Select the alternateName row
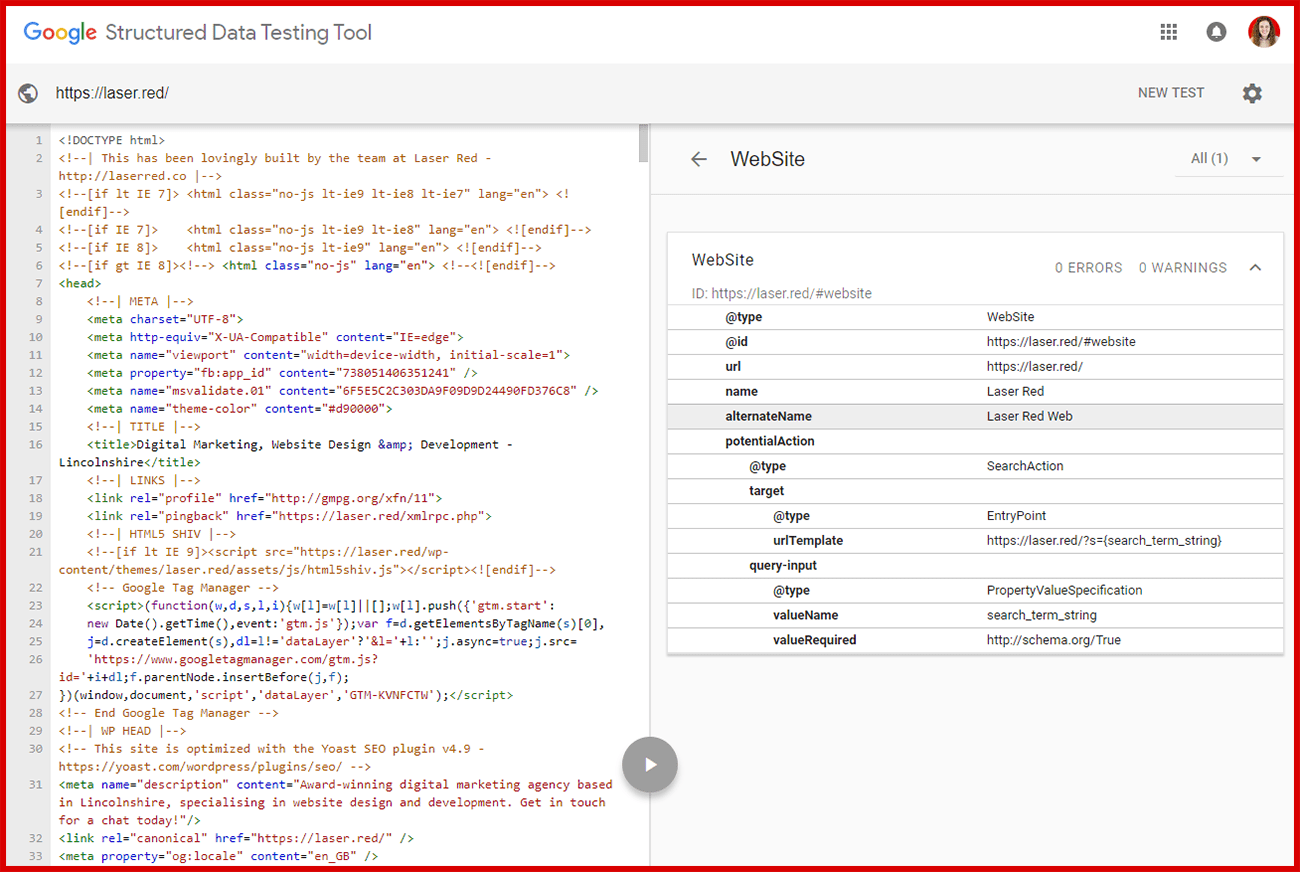Screen dimensions: 1300x872 975,416
